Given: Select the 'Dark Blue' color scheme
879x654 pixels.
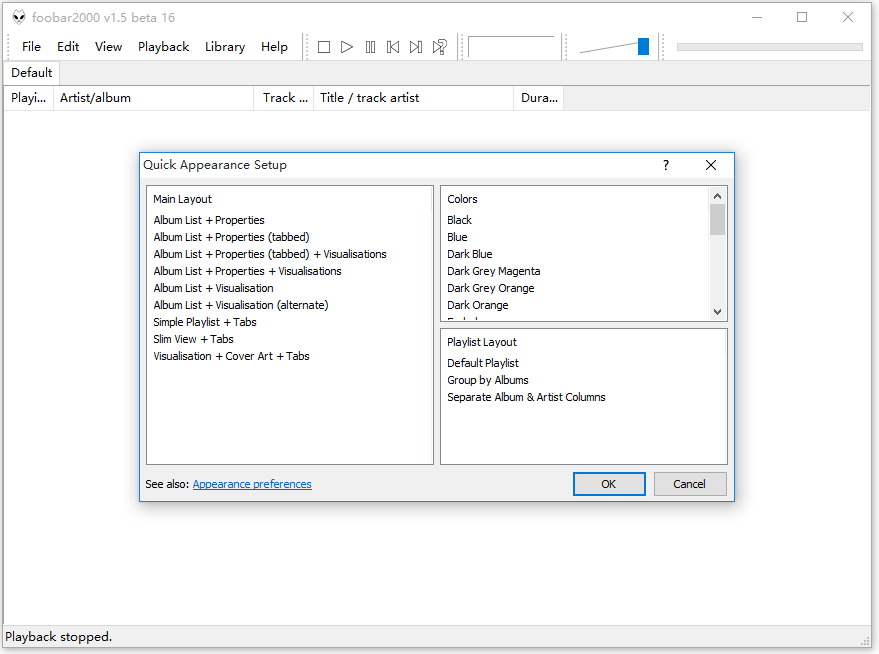Looking at the screenshot, I should [469, 253].
